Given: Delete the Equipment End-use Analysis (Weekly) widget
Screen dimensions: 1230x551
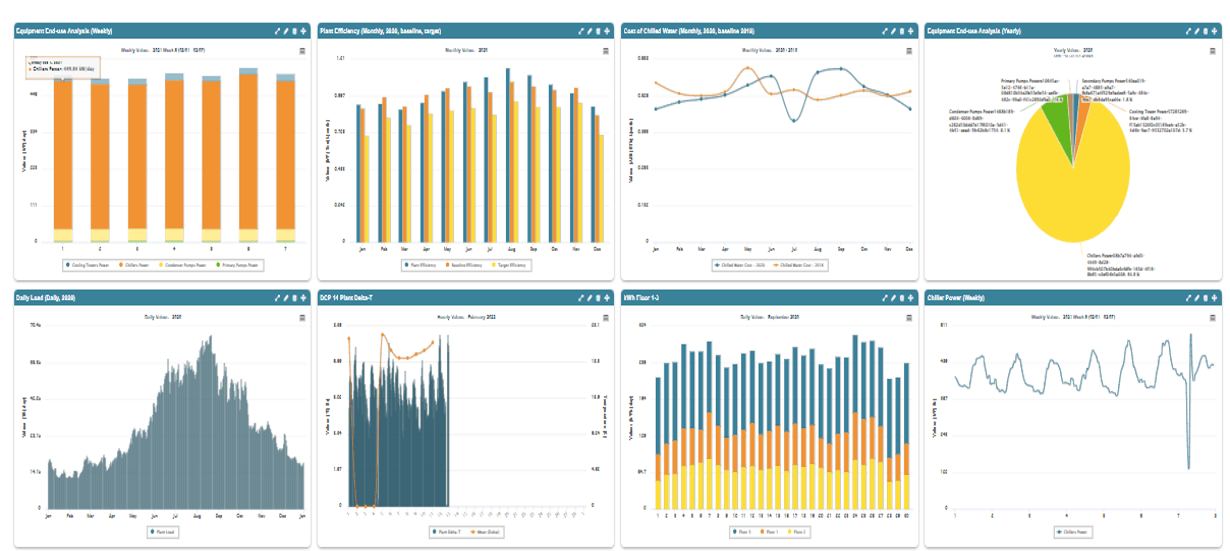Looking at the screenshot, I should [x=295, y=30].
